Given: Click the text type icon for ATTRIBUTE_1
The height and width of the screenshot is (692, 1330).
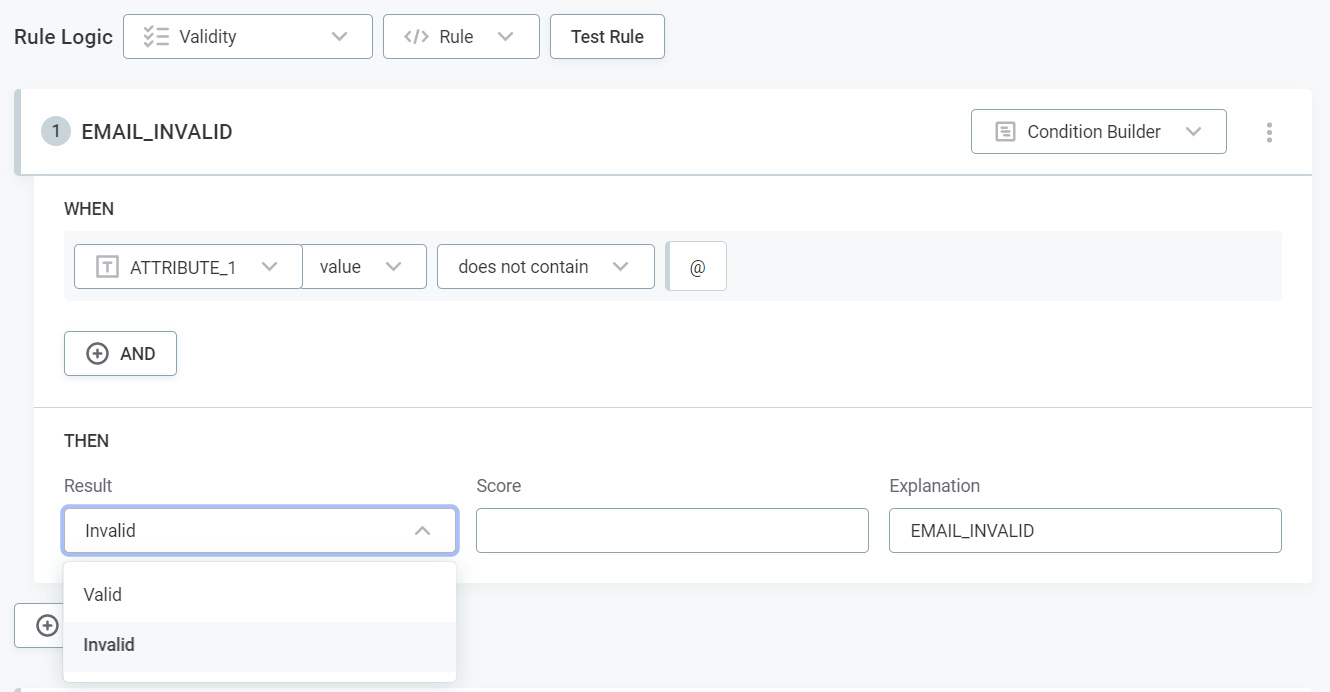Looking at the screenshot, I should point(107,267).
